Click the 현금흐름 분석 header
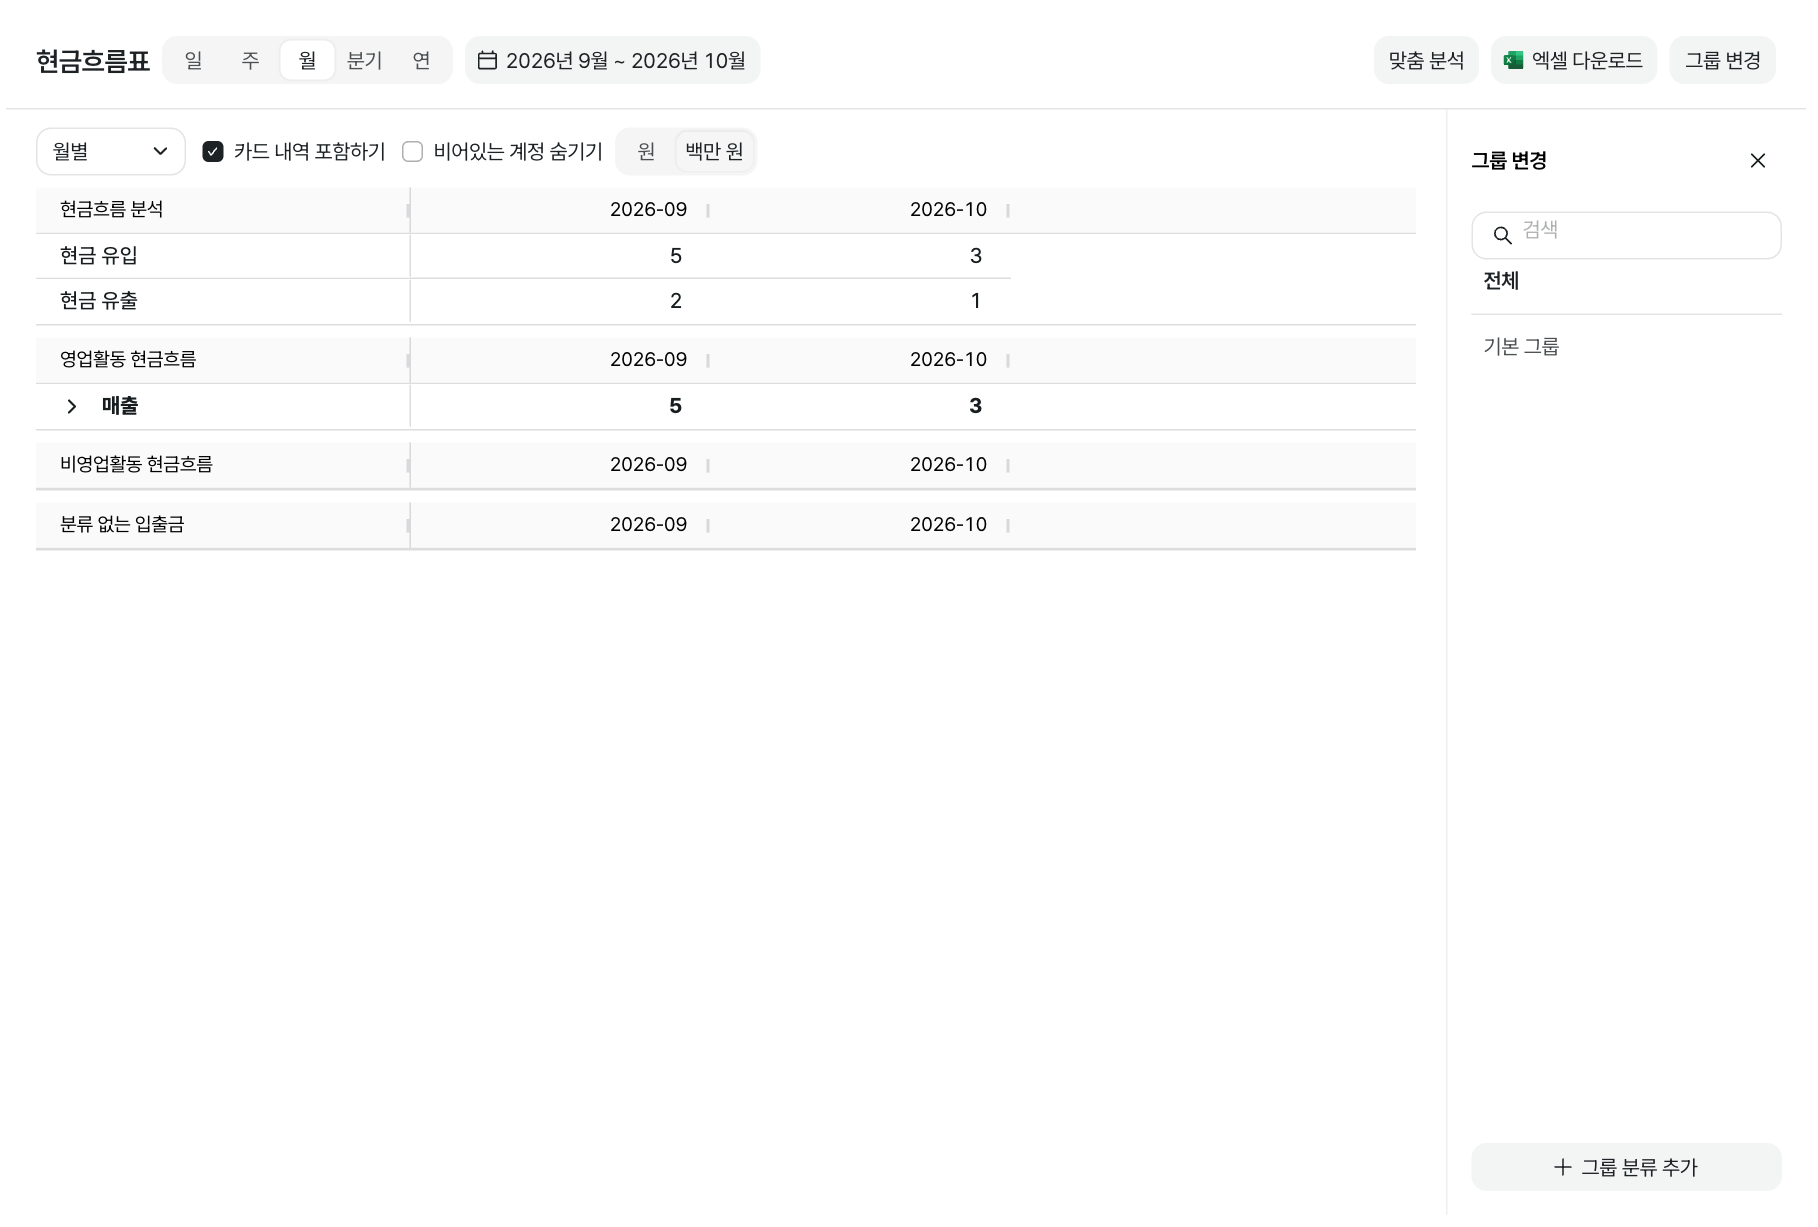 pyautogui.click(x=112, y=209)
